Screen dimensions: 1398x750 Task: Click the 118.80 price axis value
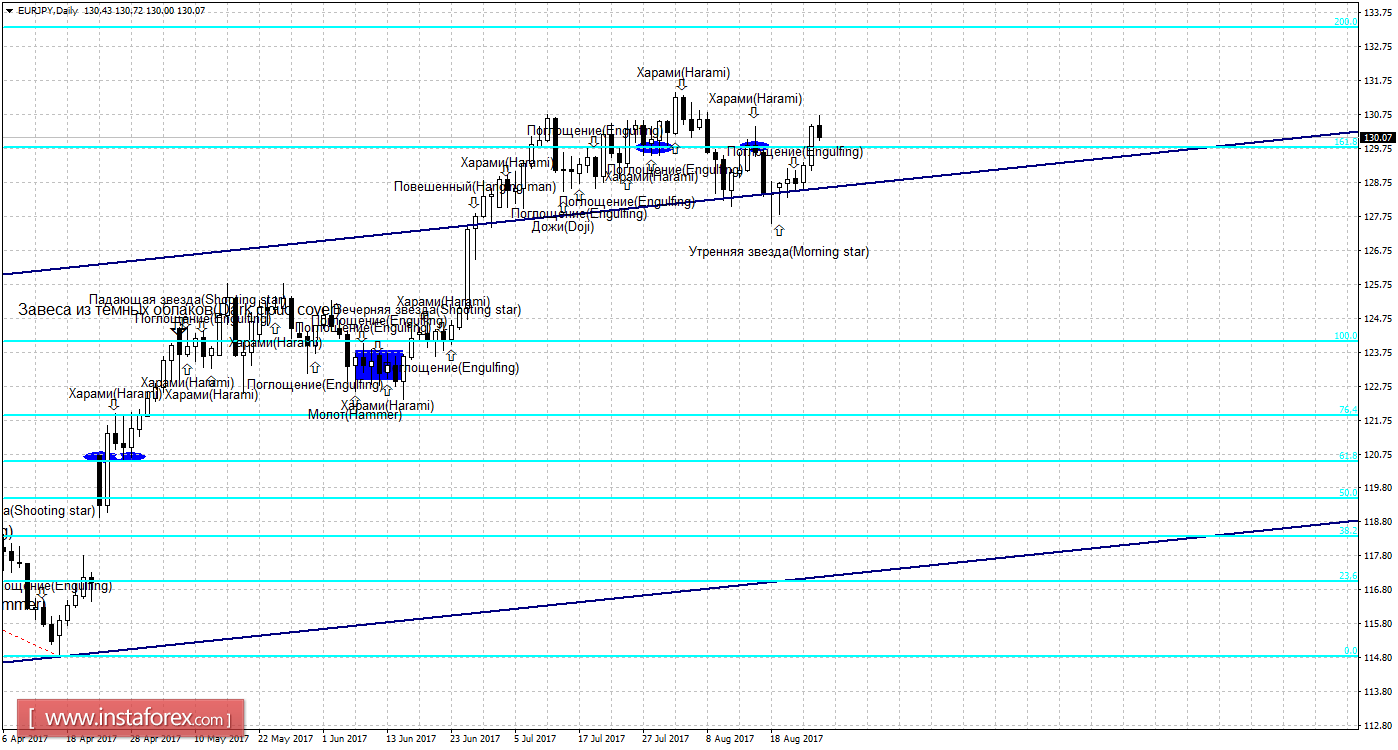tap(1378, 522)
